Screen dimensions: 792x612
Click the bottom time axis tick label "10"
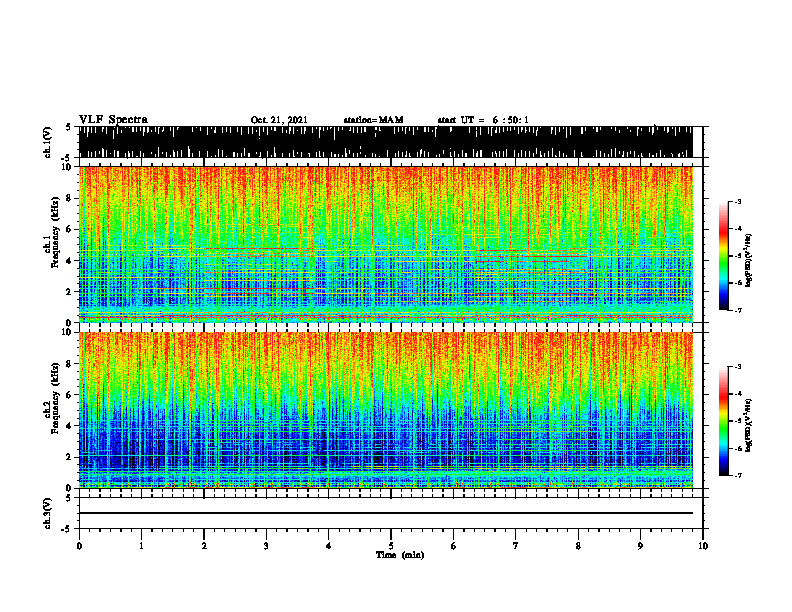pyautogui.click(x=703, y=546)
